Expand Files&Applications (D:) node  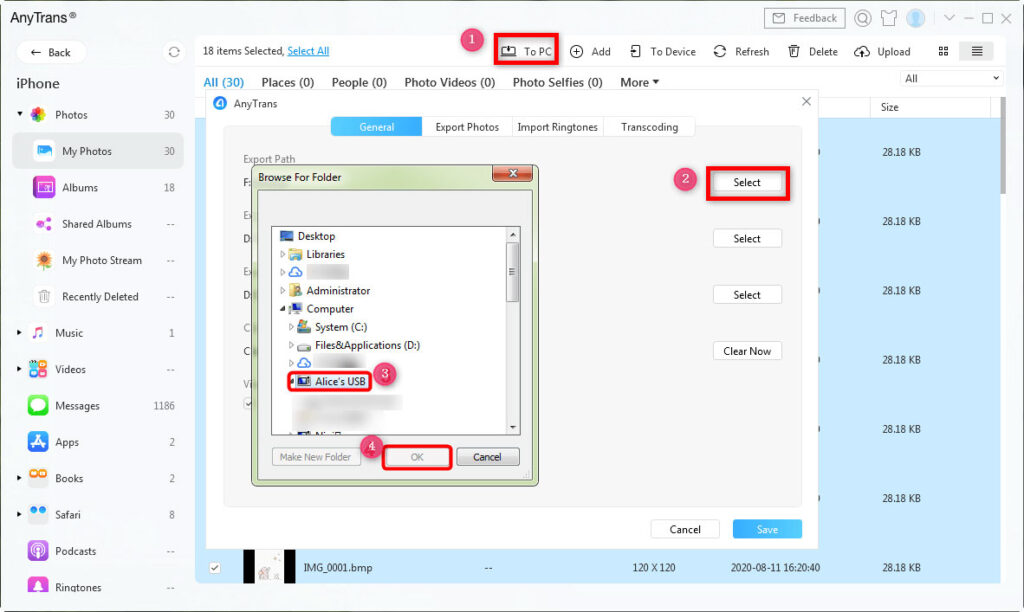coord(291,345)
